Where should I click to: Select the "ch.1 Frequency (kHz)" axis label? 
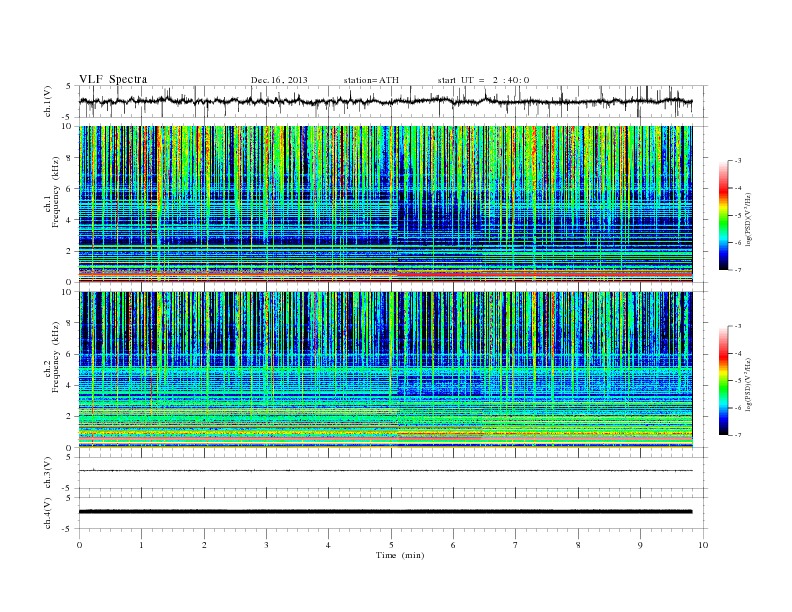tap(52, 192)
